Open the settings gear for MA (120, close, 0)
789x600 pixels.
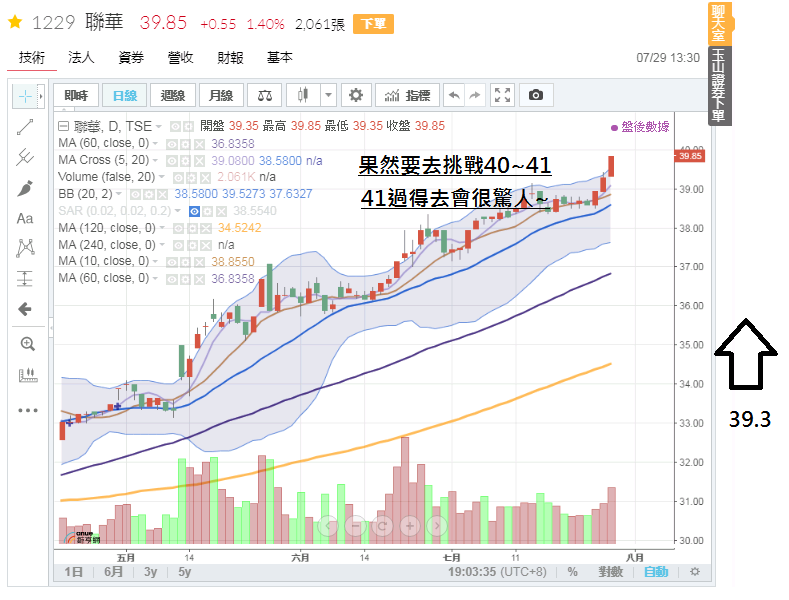click(193, 229)
